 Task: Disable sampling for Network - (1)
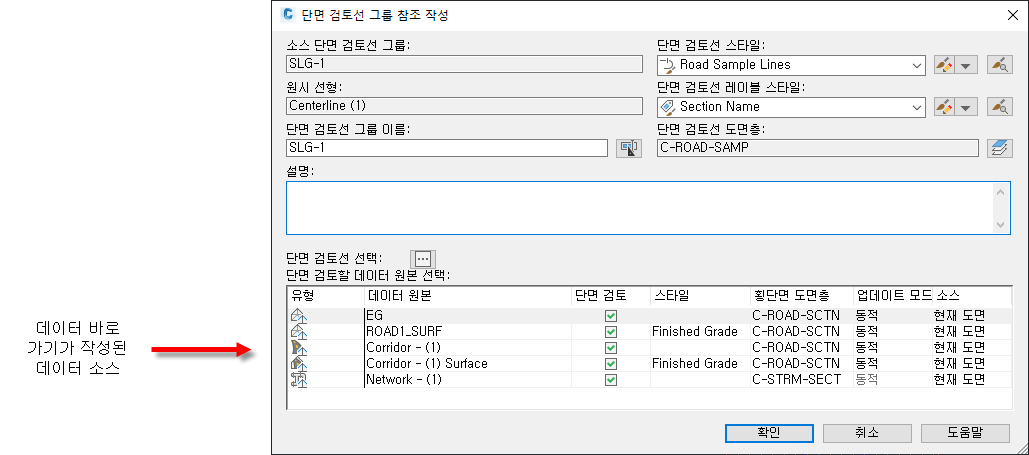[611, 380]
